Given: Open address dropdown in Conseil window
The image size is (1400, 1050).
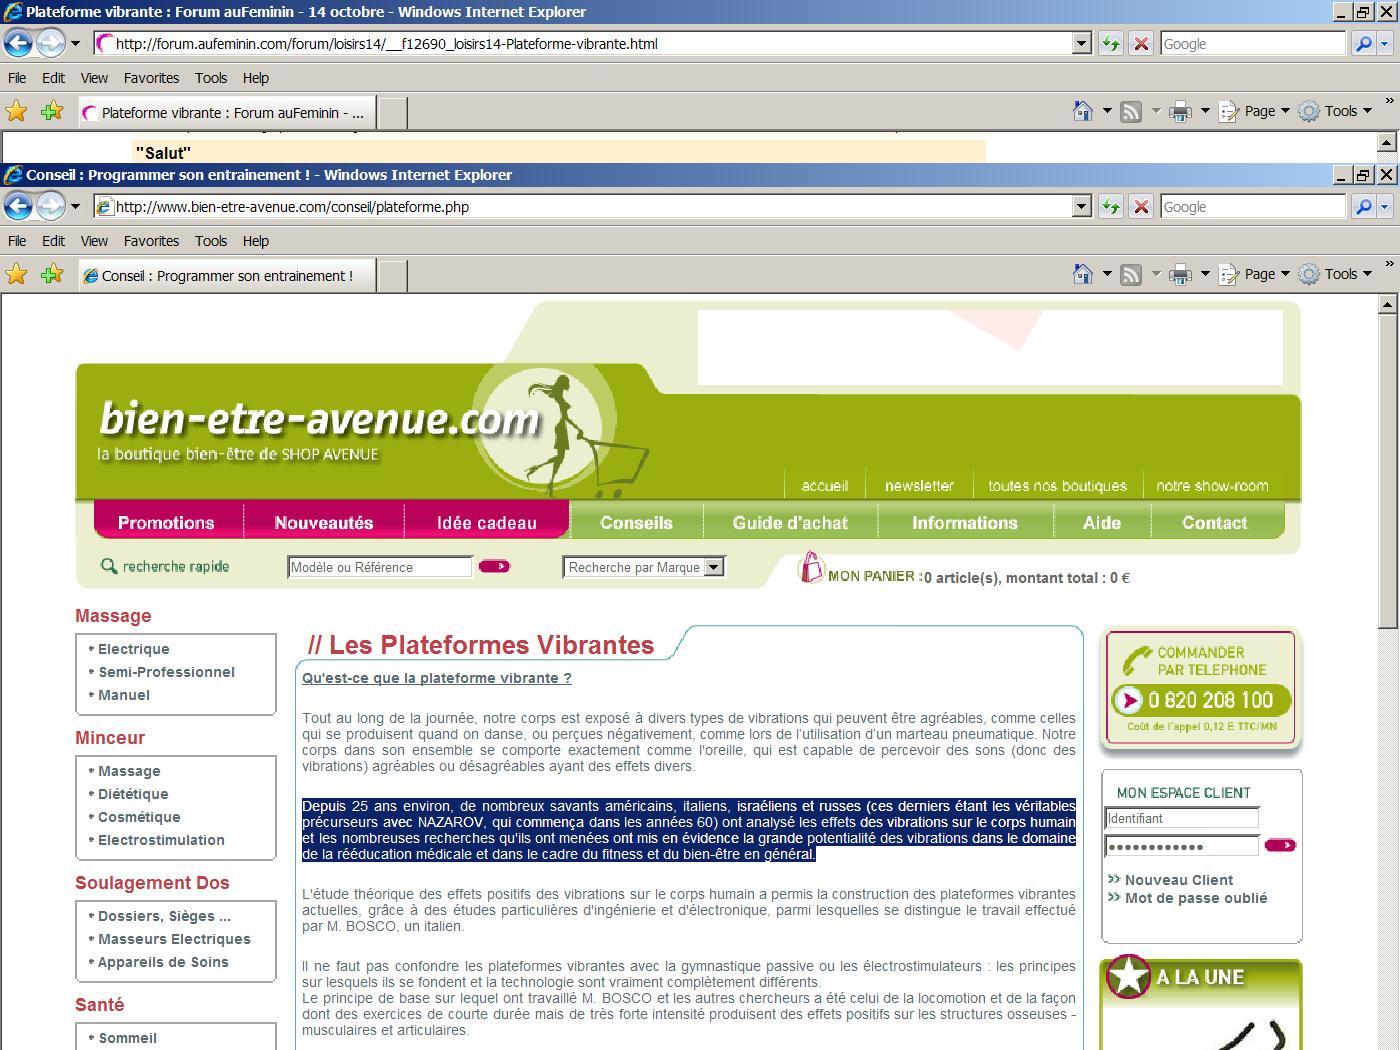Looking at the screenshot, I should point(1081,206).
